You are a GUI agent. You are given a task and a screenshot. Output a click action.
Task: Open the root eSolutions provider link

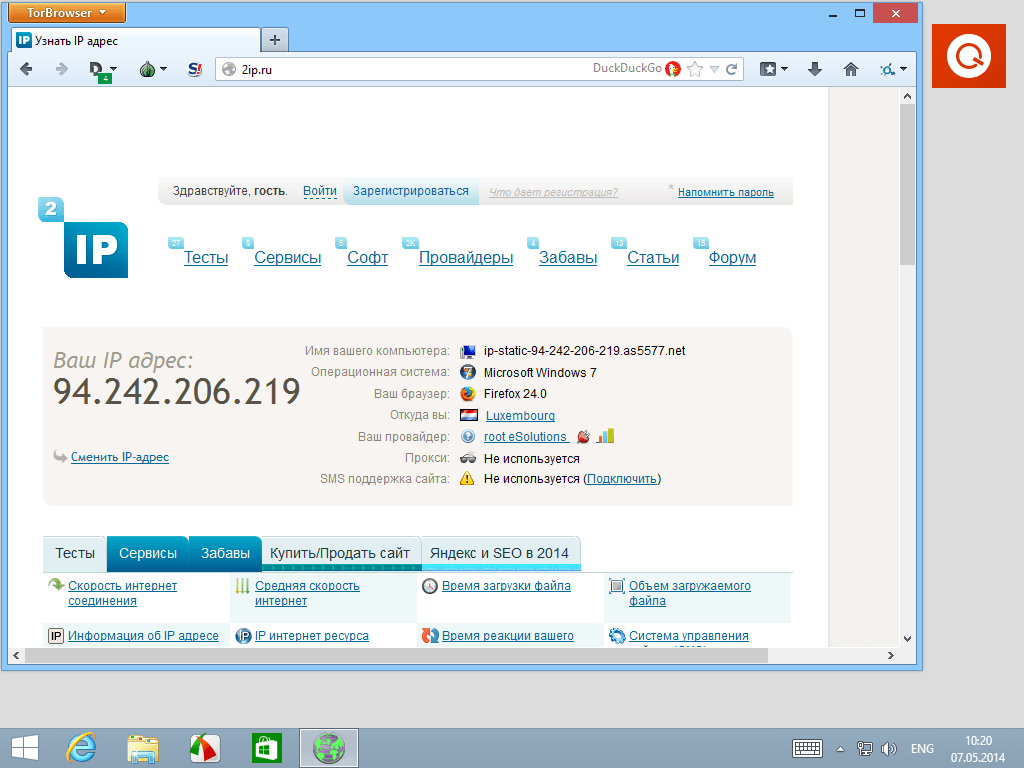[526, 436]
